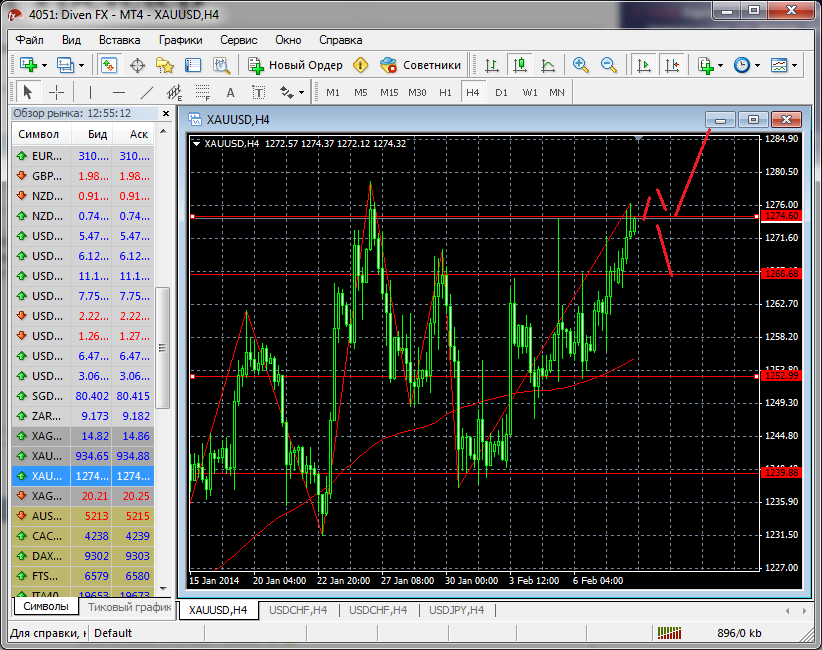The image size is (822, 650).
Task: Switch chart to Bar Chart icon
Action: click(x=492, y=65)
